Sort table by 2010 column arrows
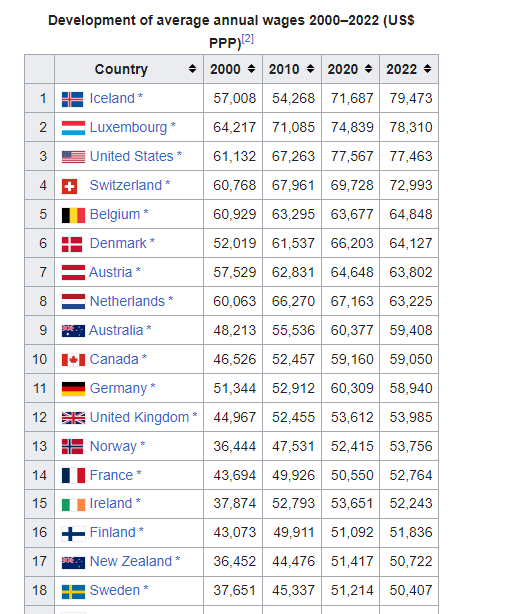This screenshot has width=517, height=614. tap(310, 69)
